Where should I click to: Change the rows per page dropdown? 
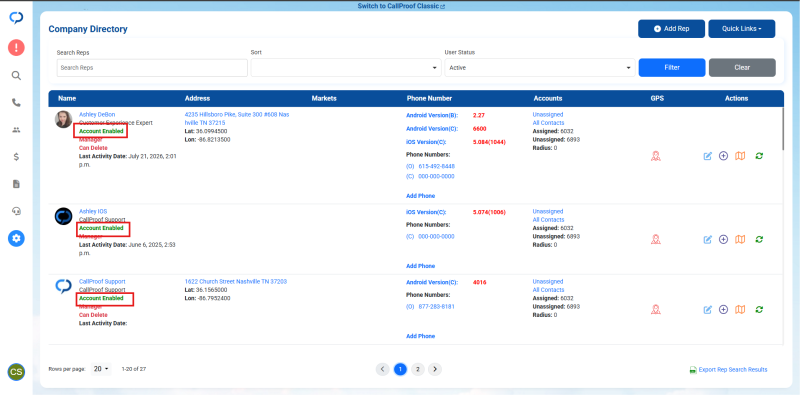coord(101,368)
